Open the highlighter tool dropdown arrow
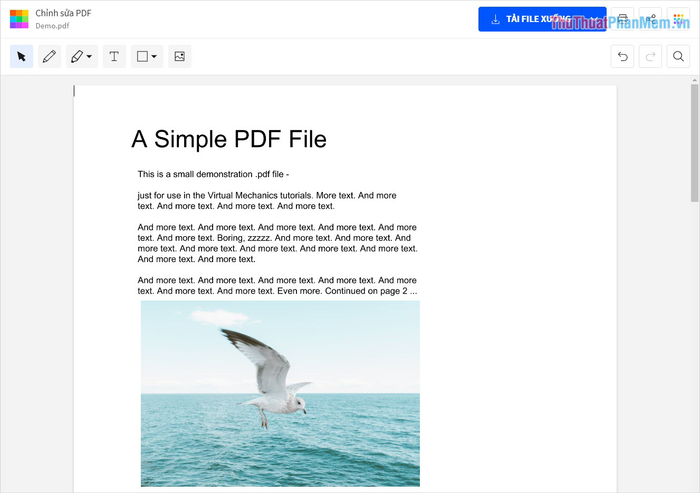Viewport: 700px width, 493px height. [89, 56]
